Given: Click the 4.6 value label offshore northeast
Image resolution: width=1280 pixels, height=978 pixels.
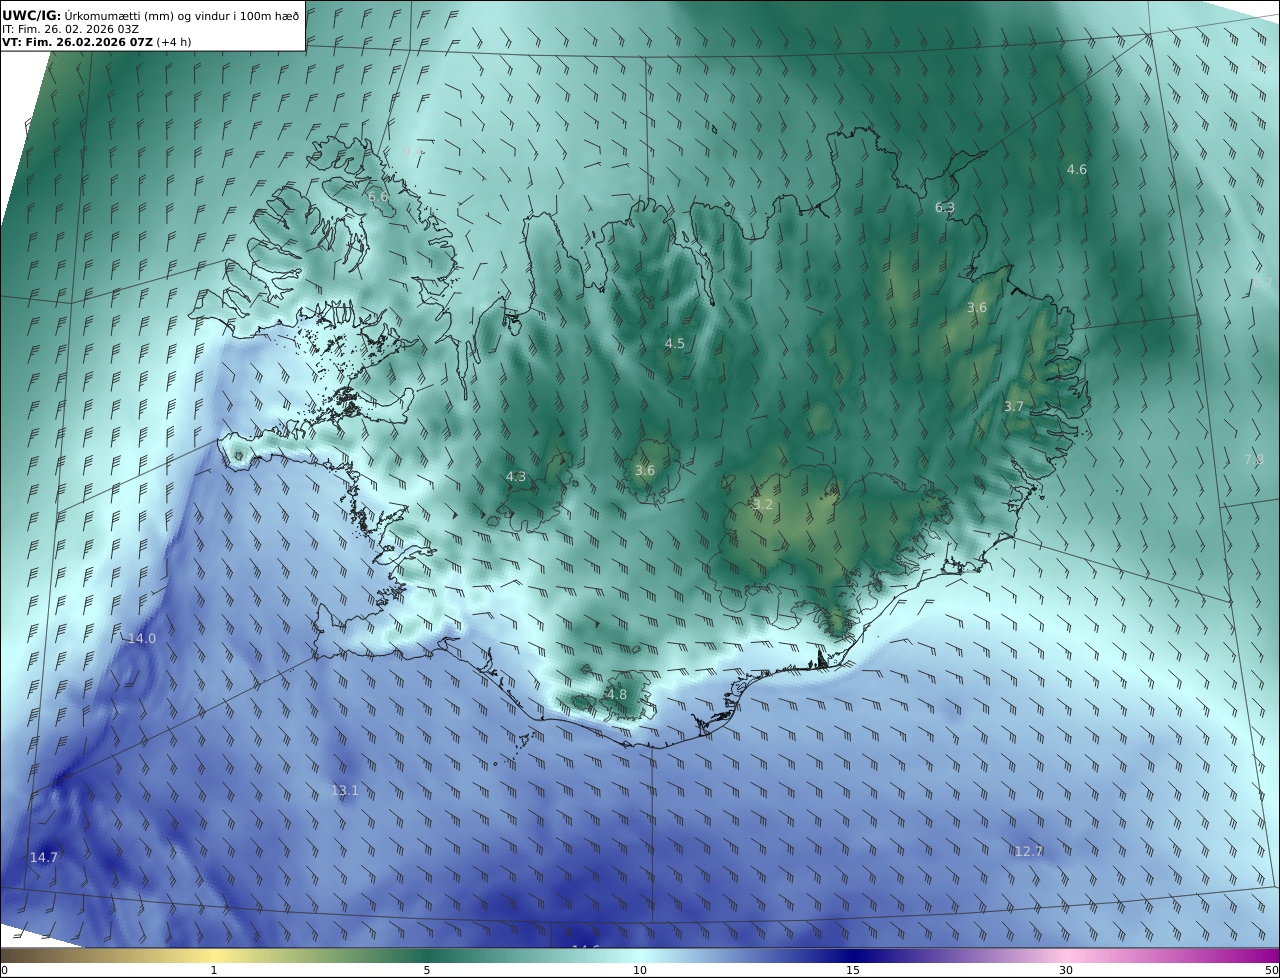Looking at the screenshot, I should pos(1076,170).
